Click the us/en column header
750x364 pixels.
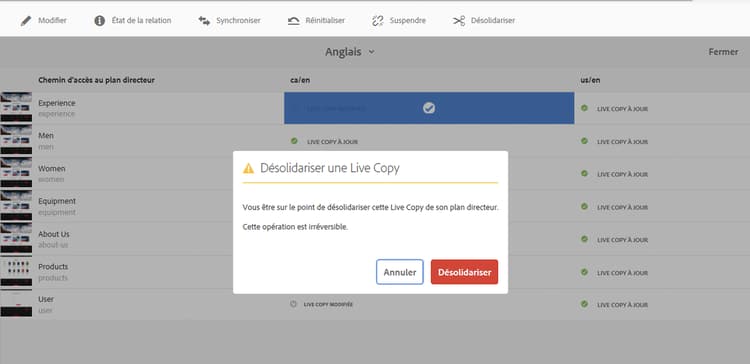click(590, 80)
